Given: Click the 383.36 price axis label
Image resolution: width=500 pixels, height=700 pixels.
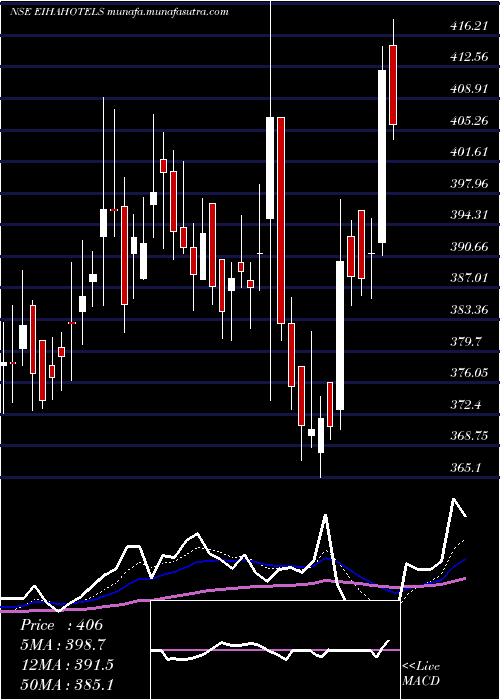Looking at the screenshot, I should [x=469, y=310].
